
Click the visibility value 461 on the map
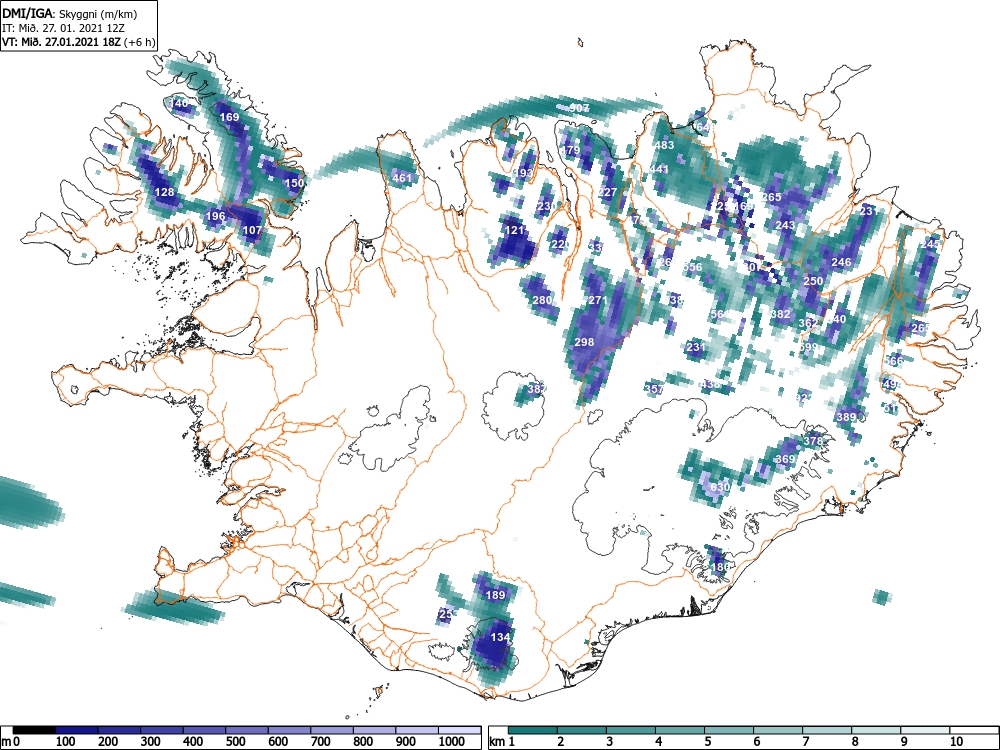402,178
